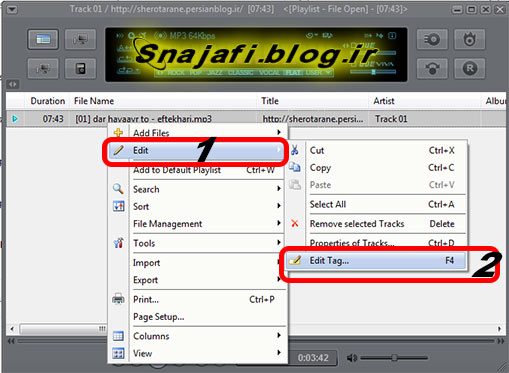The width and height of the screenshot is (509, 373).
Task: Click the red X icon beside Remove
Action: tap(295, 223)
